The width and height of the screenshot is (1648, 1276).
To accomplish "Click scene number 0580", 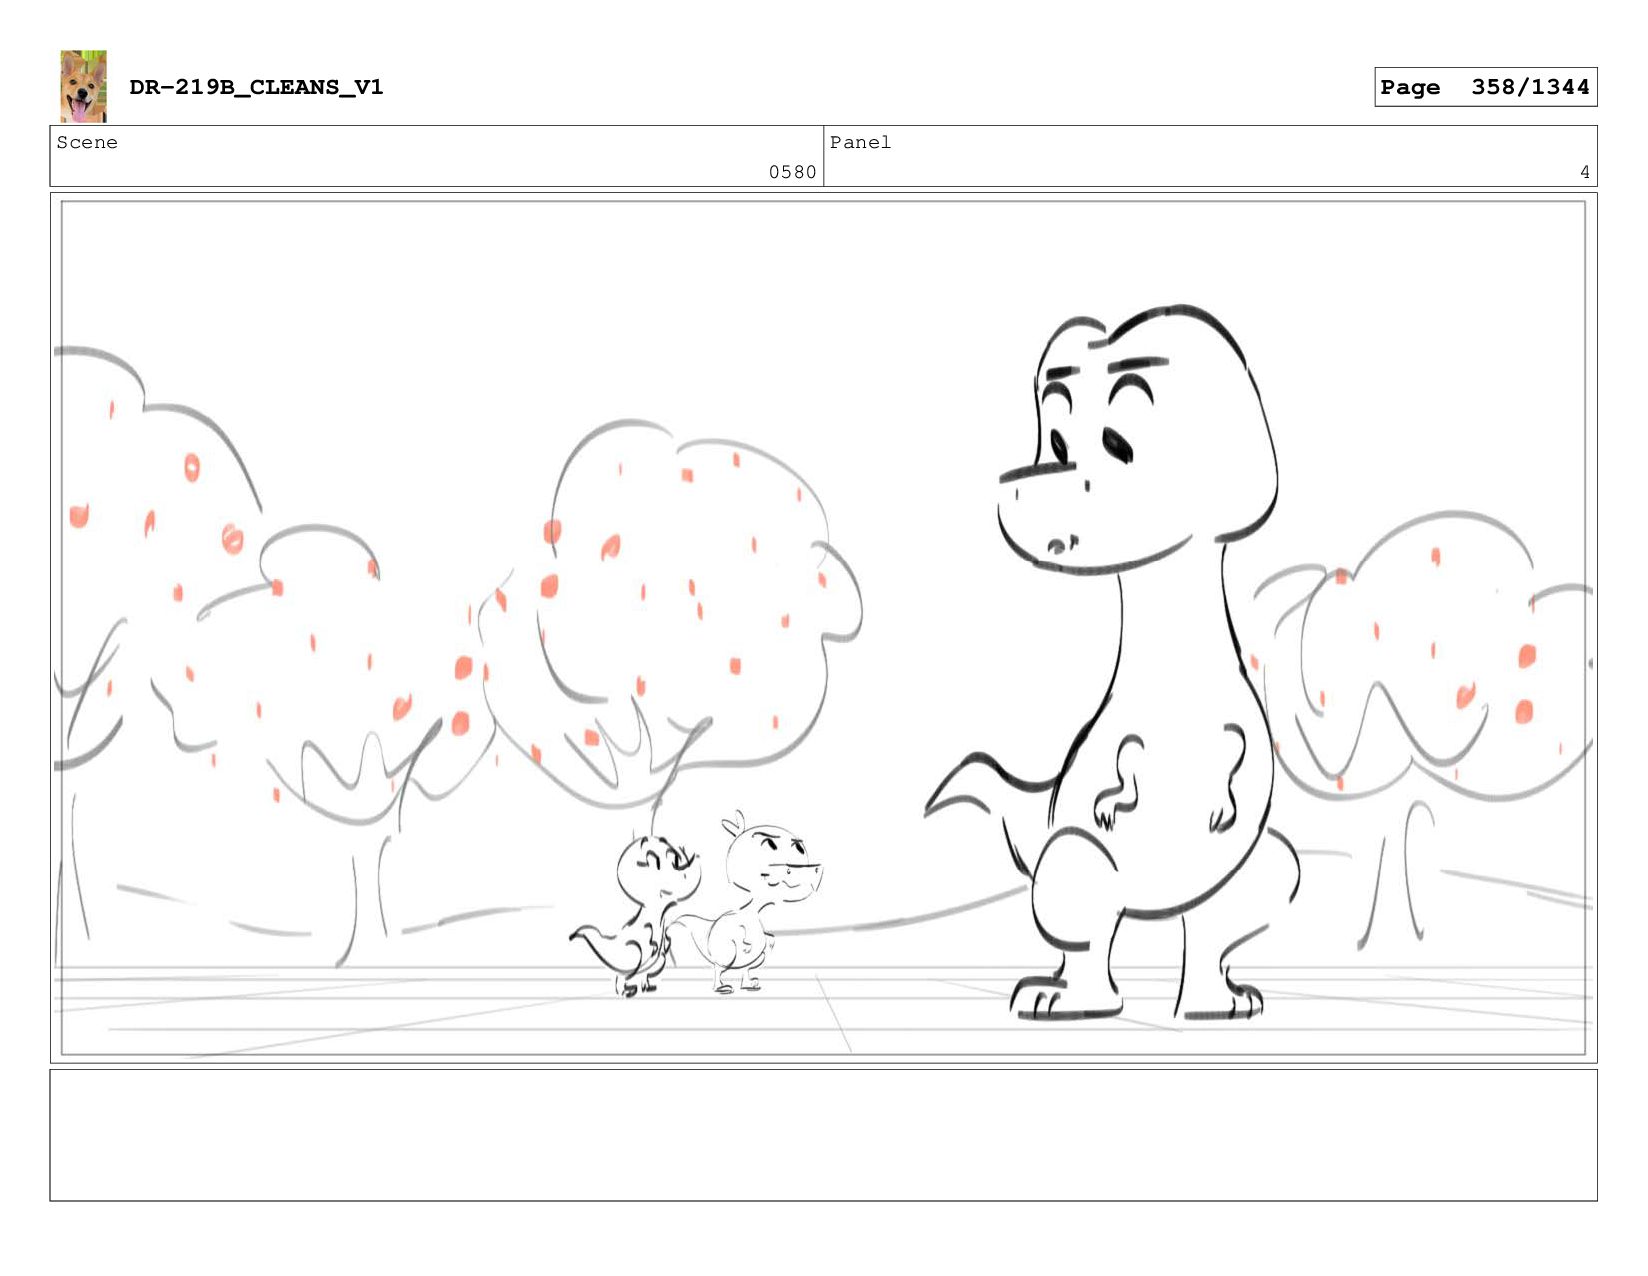I will (x=792, y=172).
